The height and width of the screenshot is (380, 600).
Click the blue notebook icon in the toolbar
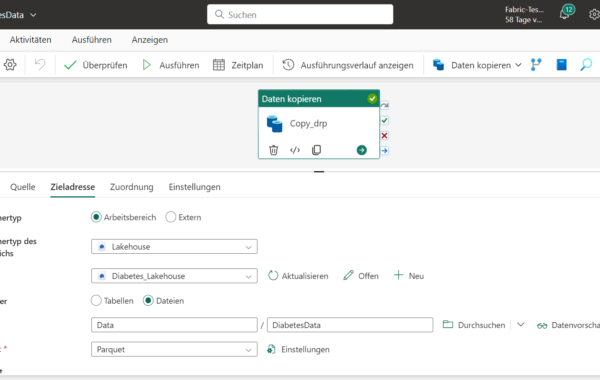point(561,65)
